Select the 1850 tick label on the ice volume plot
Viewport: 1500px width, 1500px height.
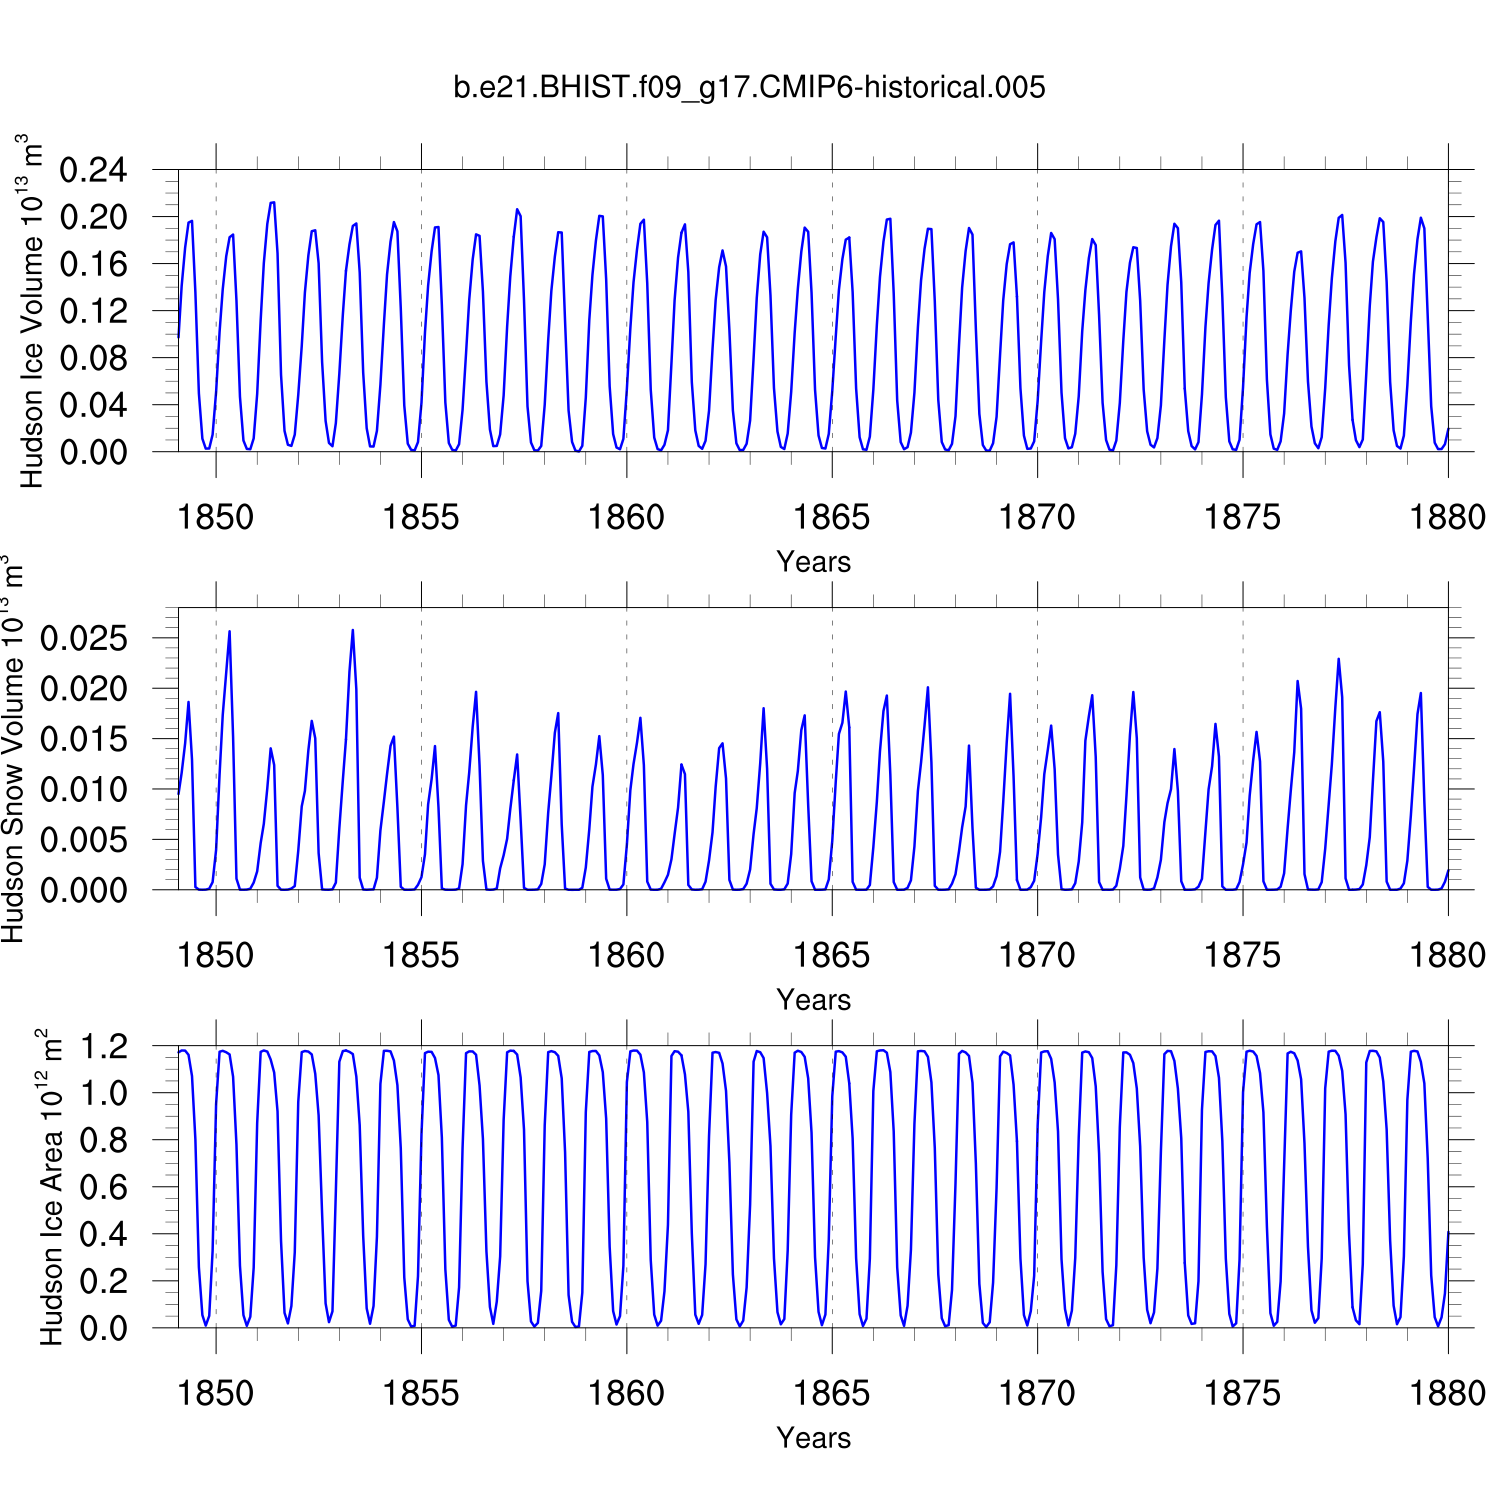[x=215, y=517]
